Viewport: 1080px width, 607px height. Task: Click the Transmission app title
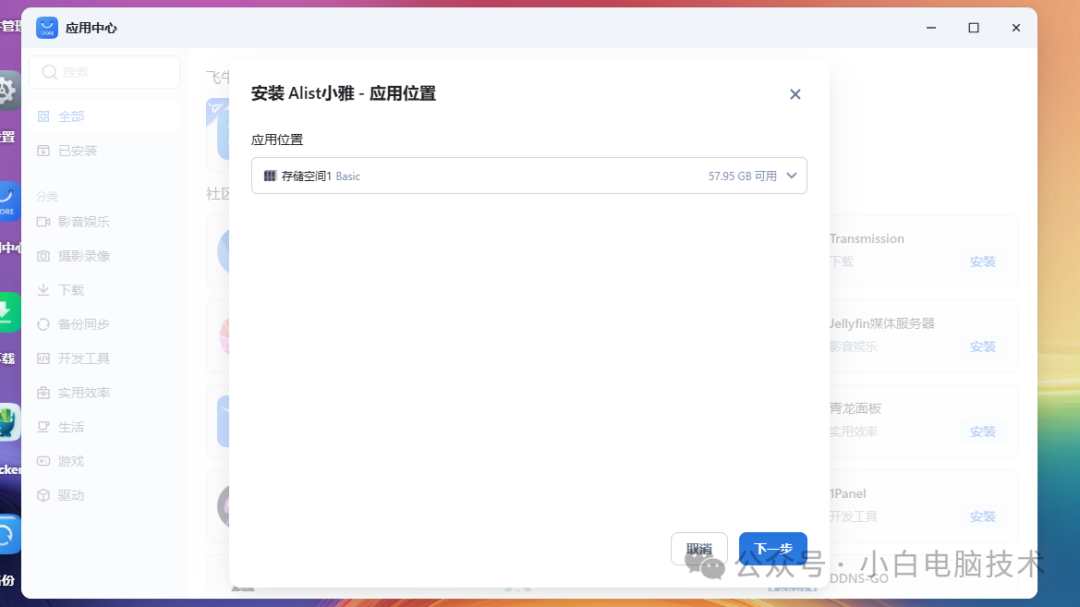pyautogui.click(x=866, y=239)
